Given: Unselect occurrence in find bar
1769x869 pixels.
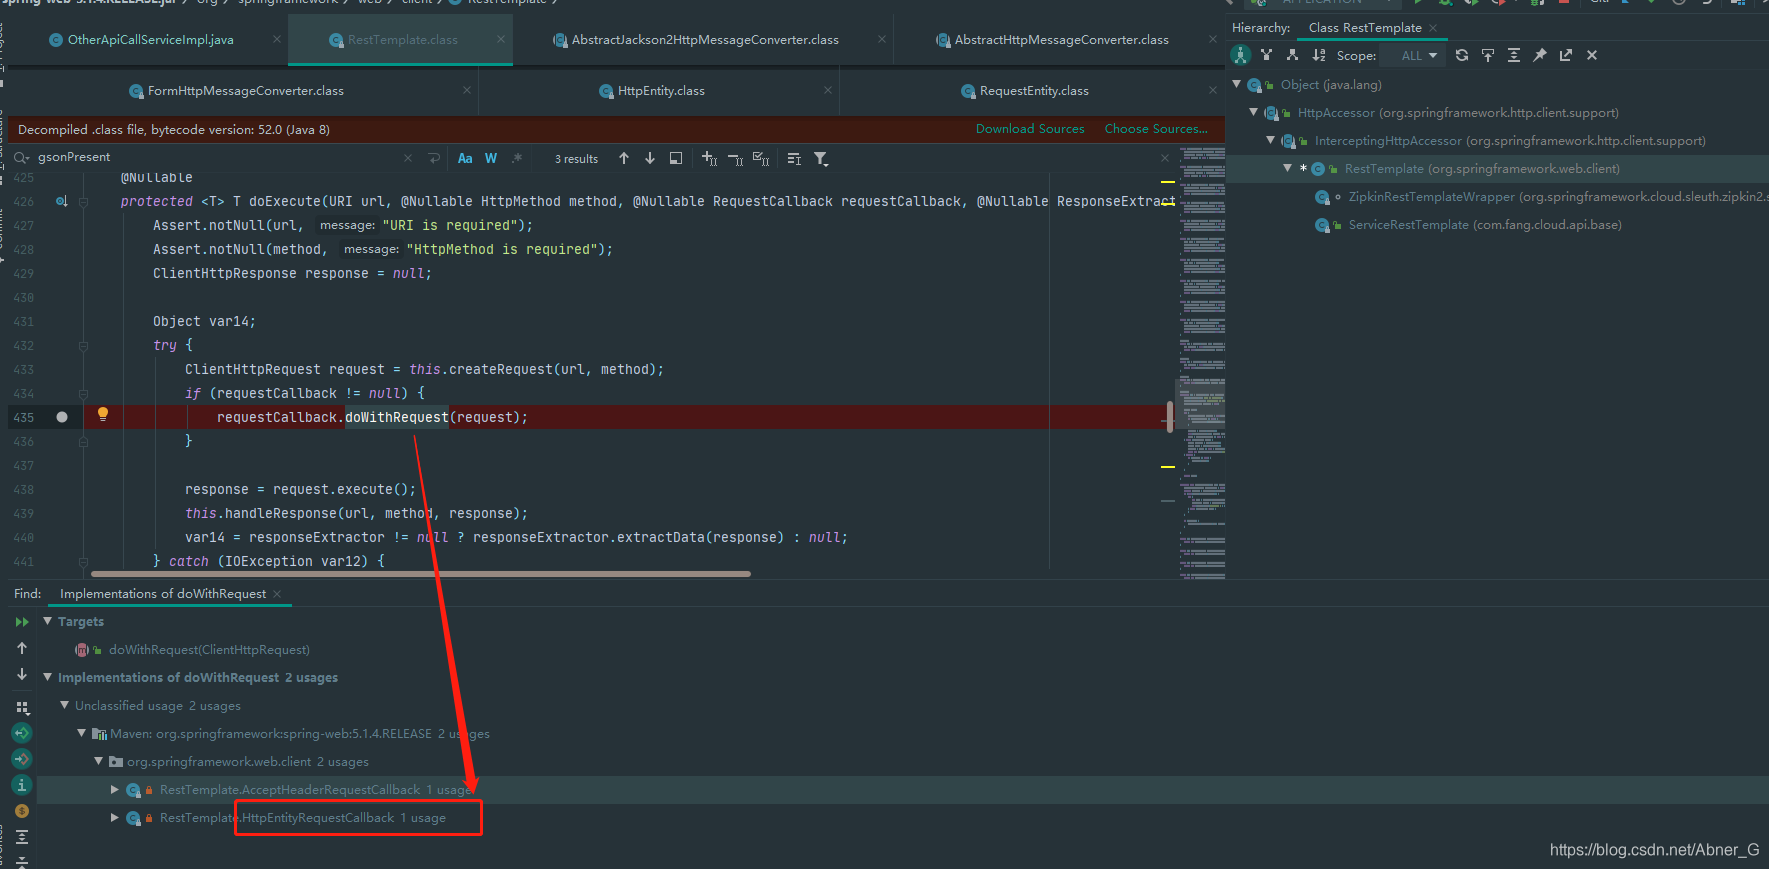Looking at the screenshot, I should click(735, 158).
